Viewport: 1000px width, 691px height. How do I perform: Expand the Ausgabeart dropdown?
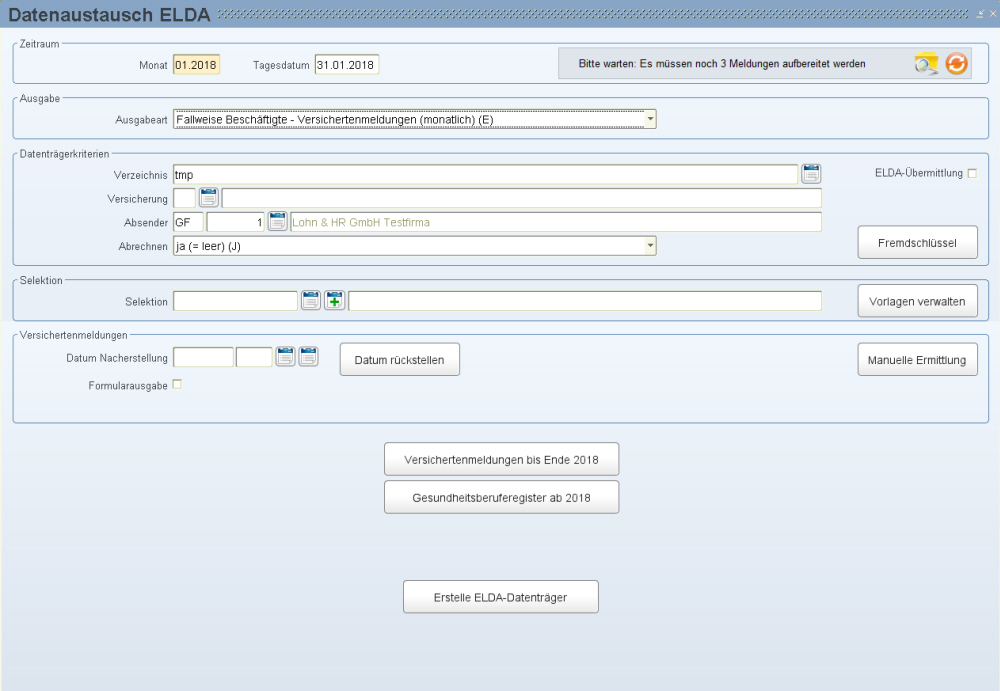pyautogui.click(x=650, y=119)
